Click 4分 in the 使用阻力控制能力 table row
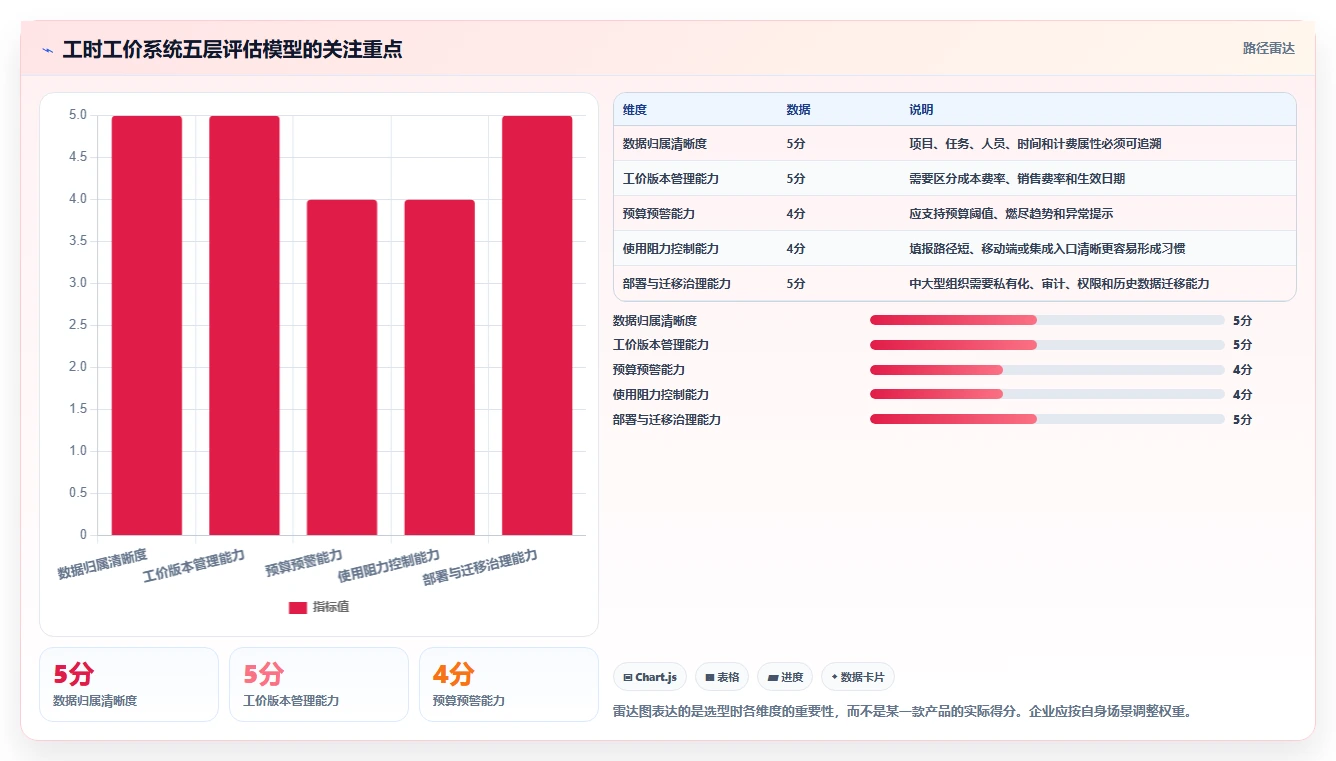This screenshot has height=761, width=1336. 796,249
